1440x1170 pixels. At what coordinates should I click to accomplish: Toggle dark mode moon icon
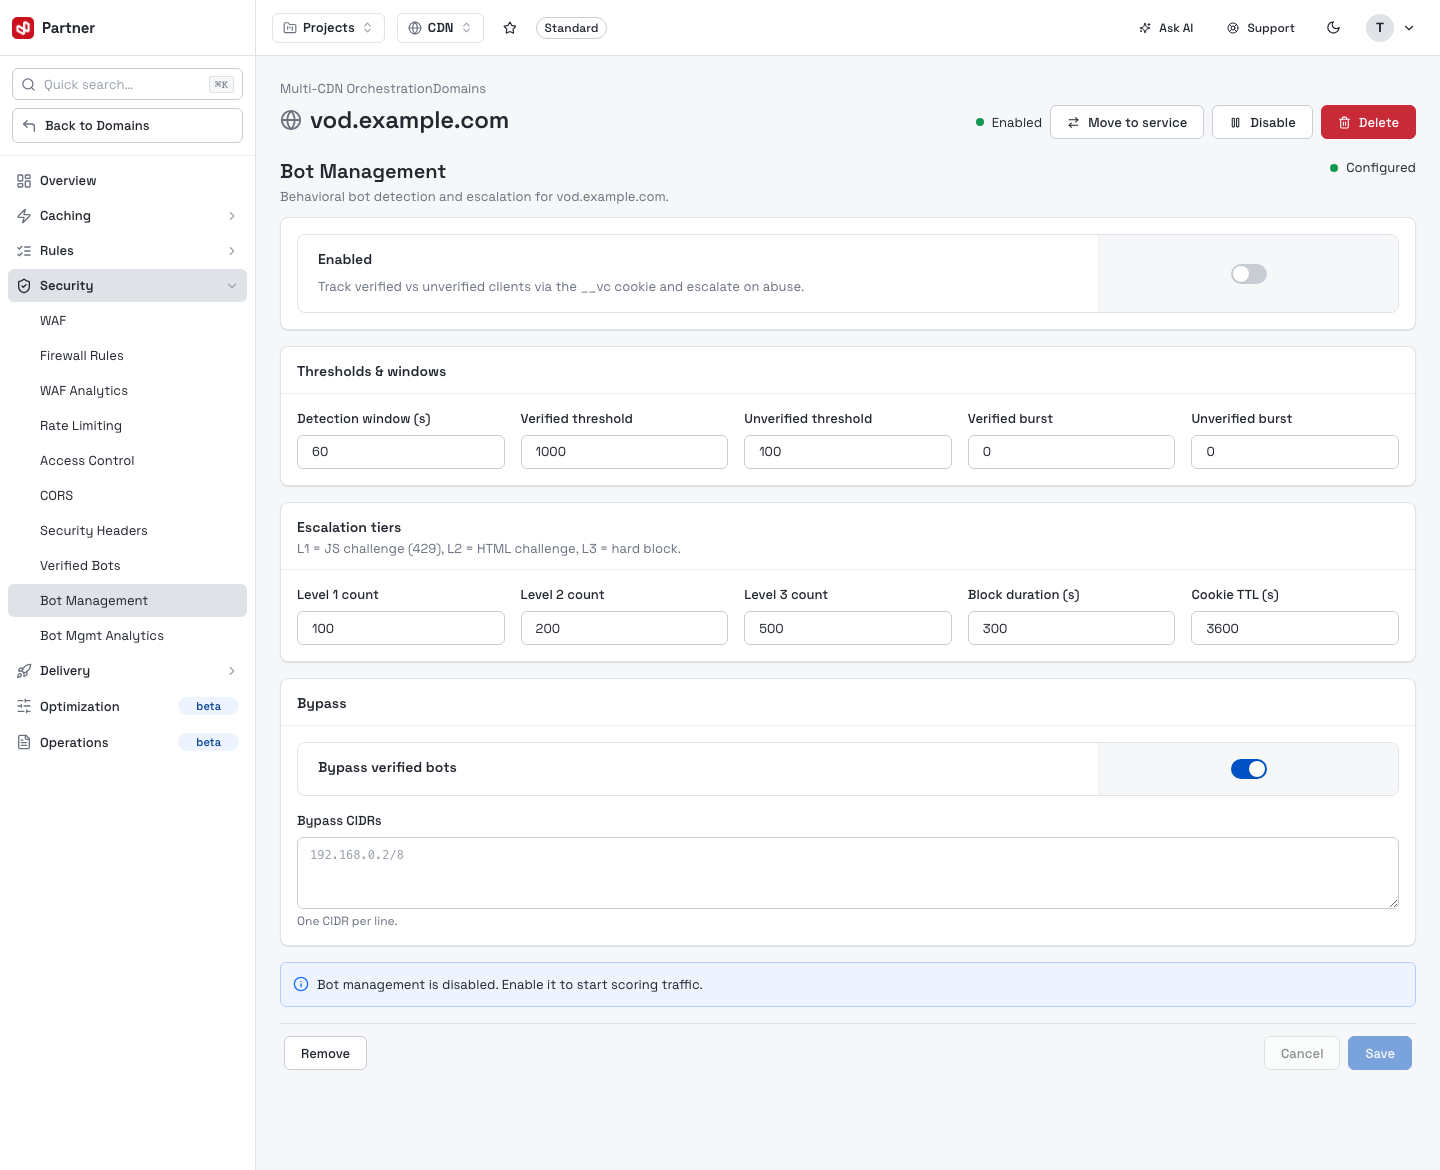1333,28
